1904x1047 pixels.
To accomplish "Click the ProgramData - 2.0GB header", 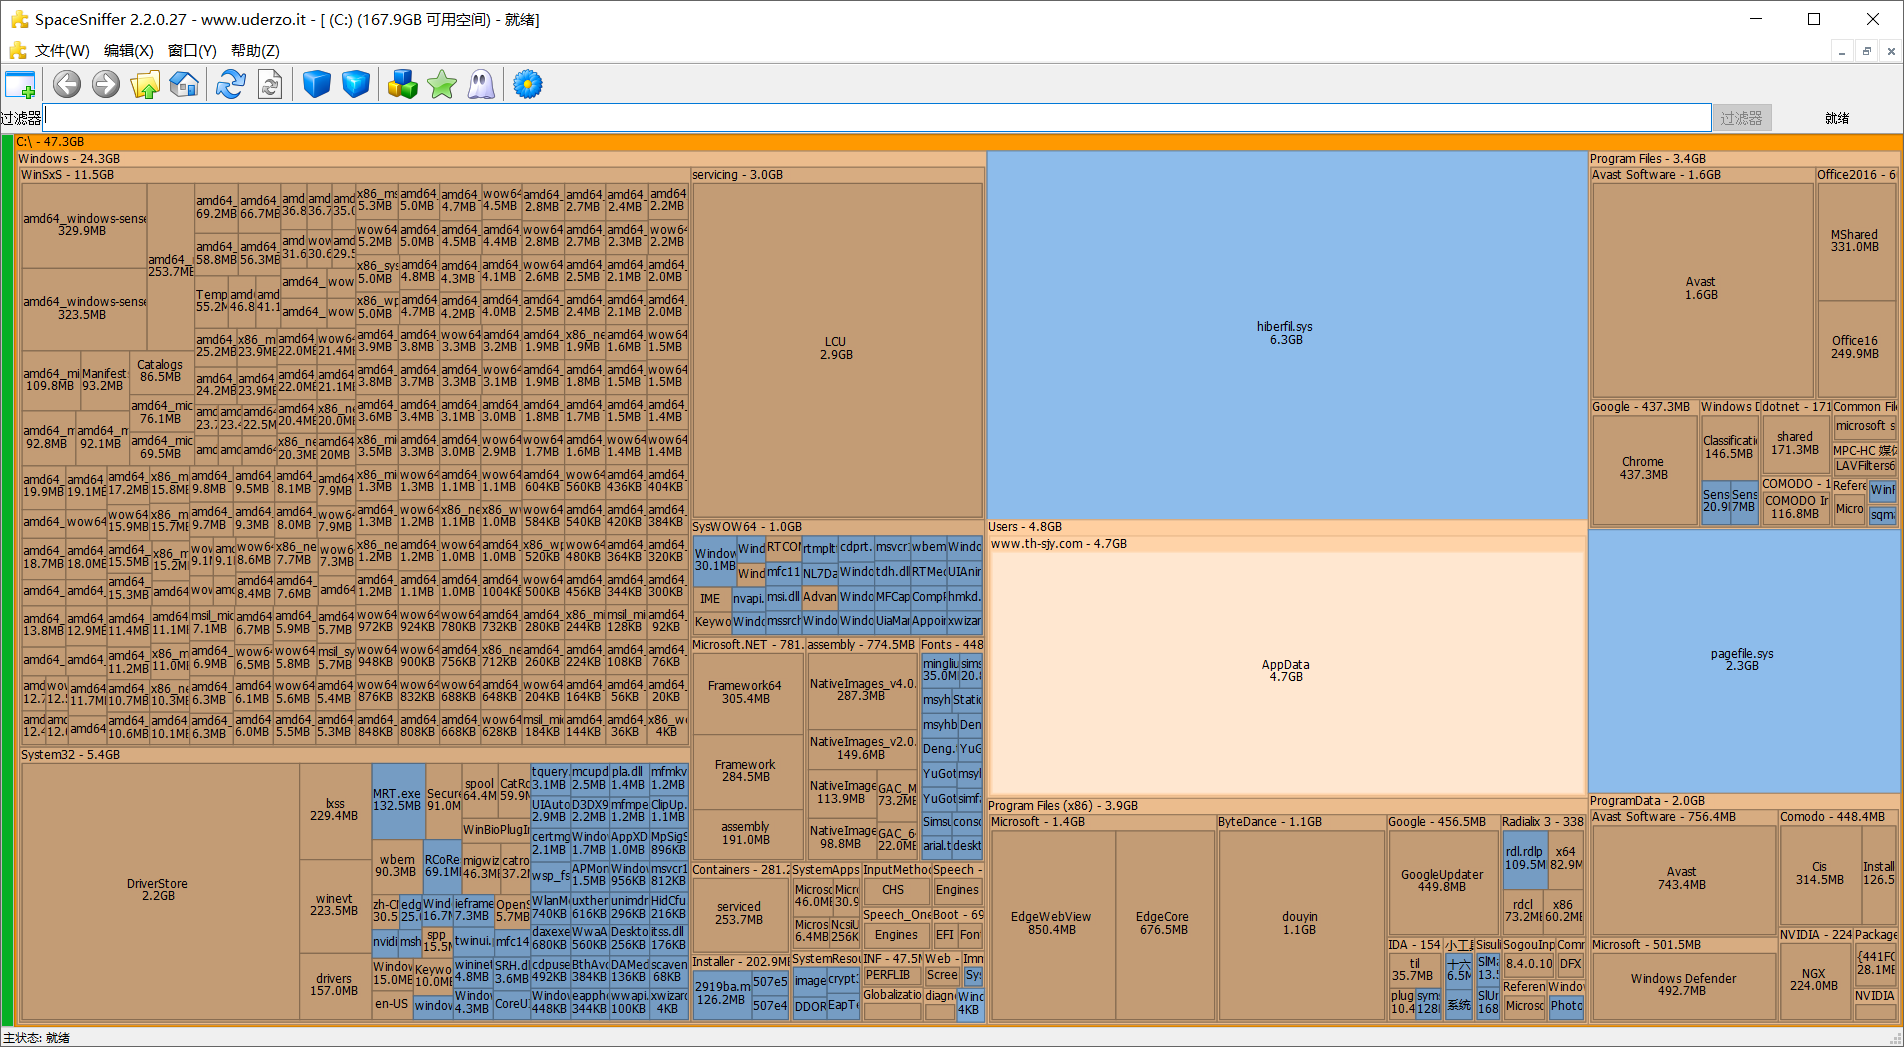I will [1744, 801].
